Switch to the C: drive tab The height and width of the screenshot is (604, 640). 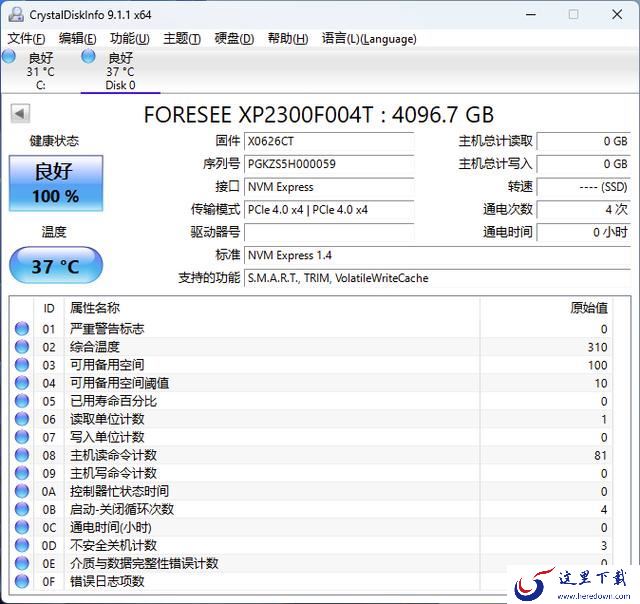40,71
